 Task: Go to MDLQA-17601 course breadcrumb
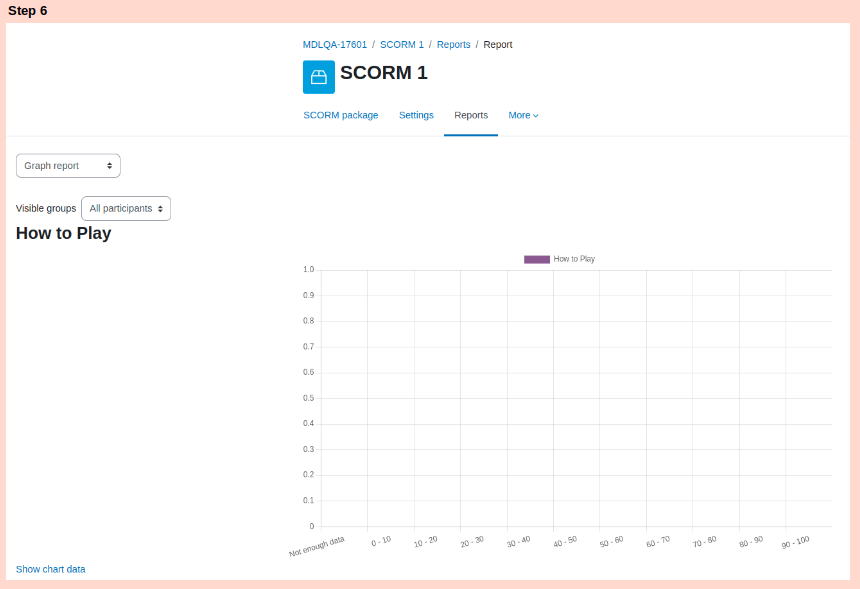coord(335,44)
